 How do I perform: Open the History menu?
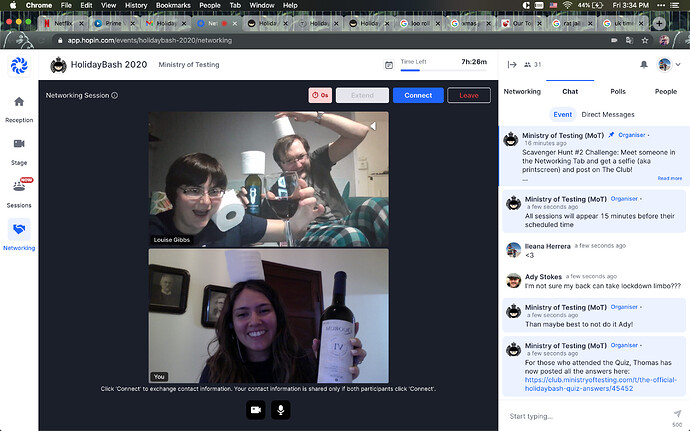tap(136, 5)
